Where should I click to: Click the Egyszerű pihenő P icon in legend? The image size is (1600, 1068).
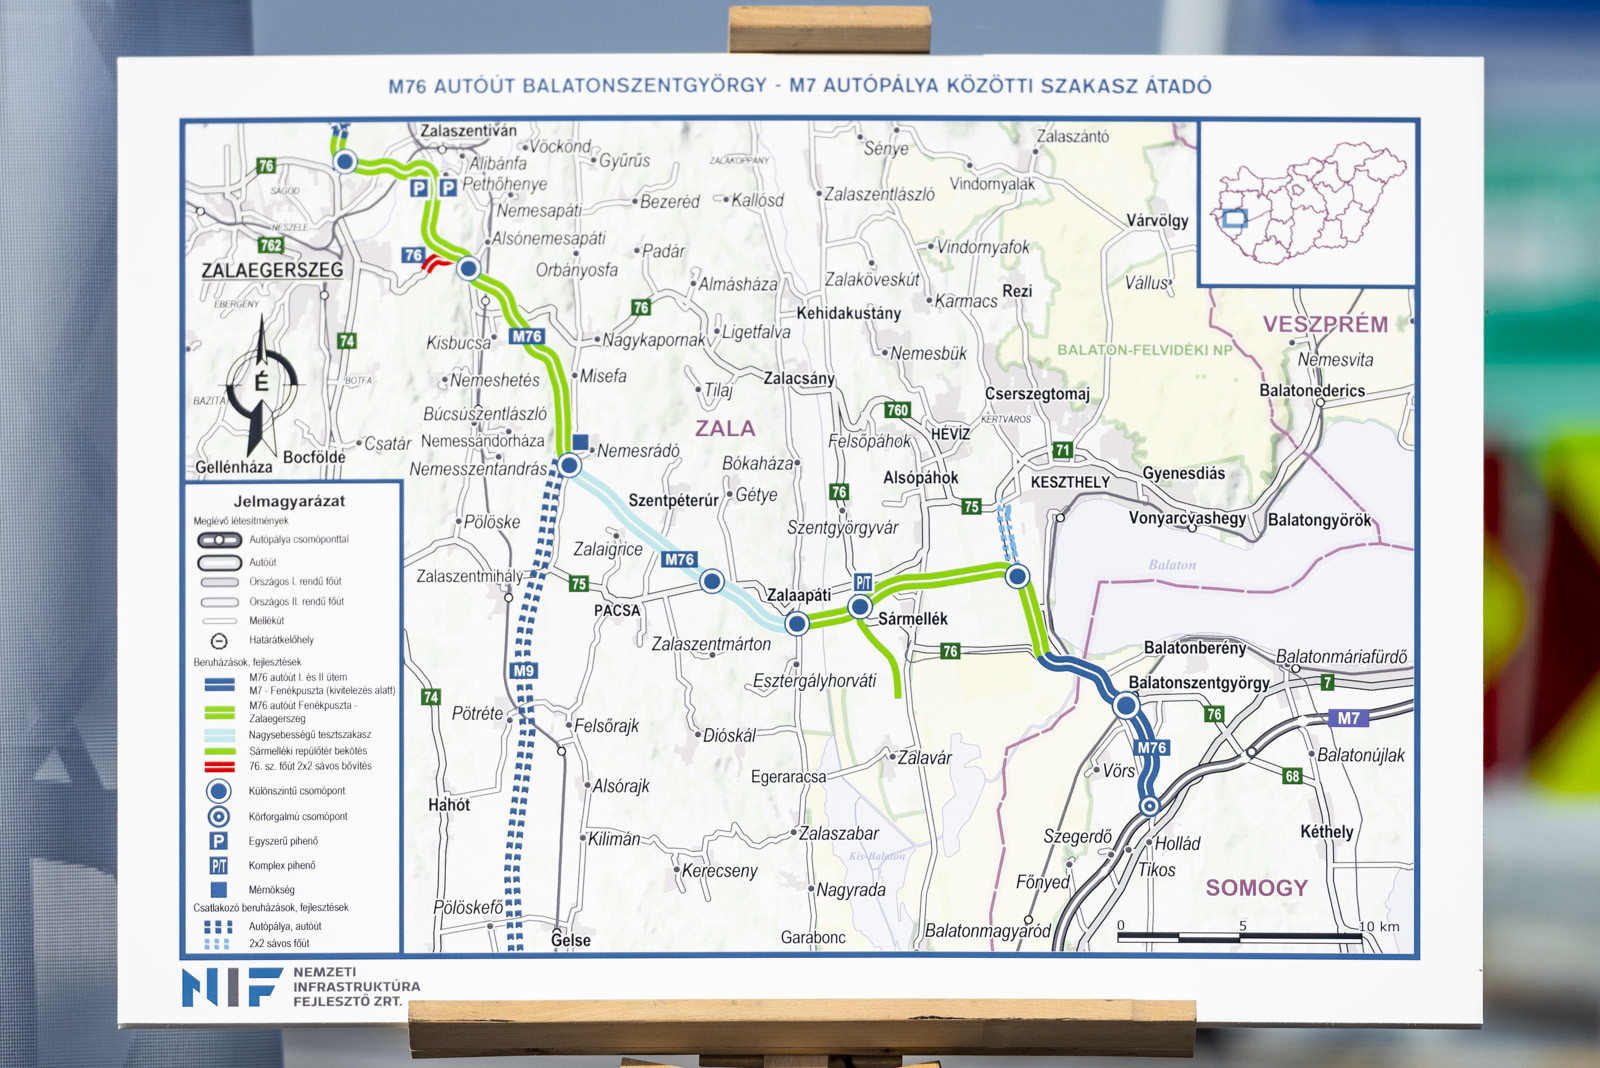218,841
